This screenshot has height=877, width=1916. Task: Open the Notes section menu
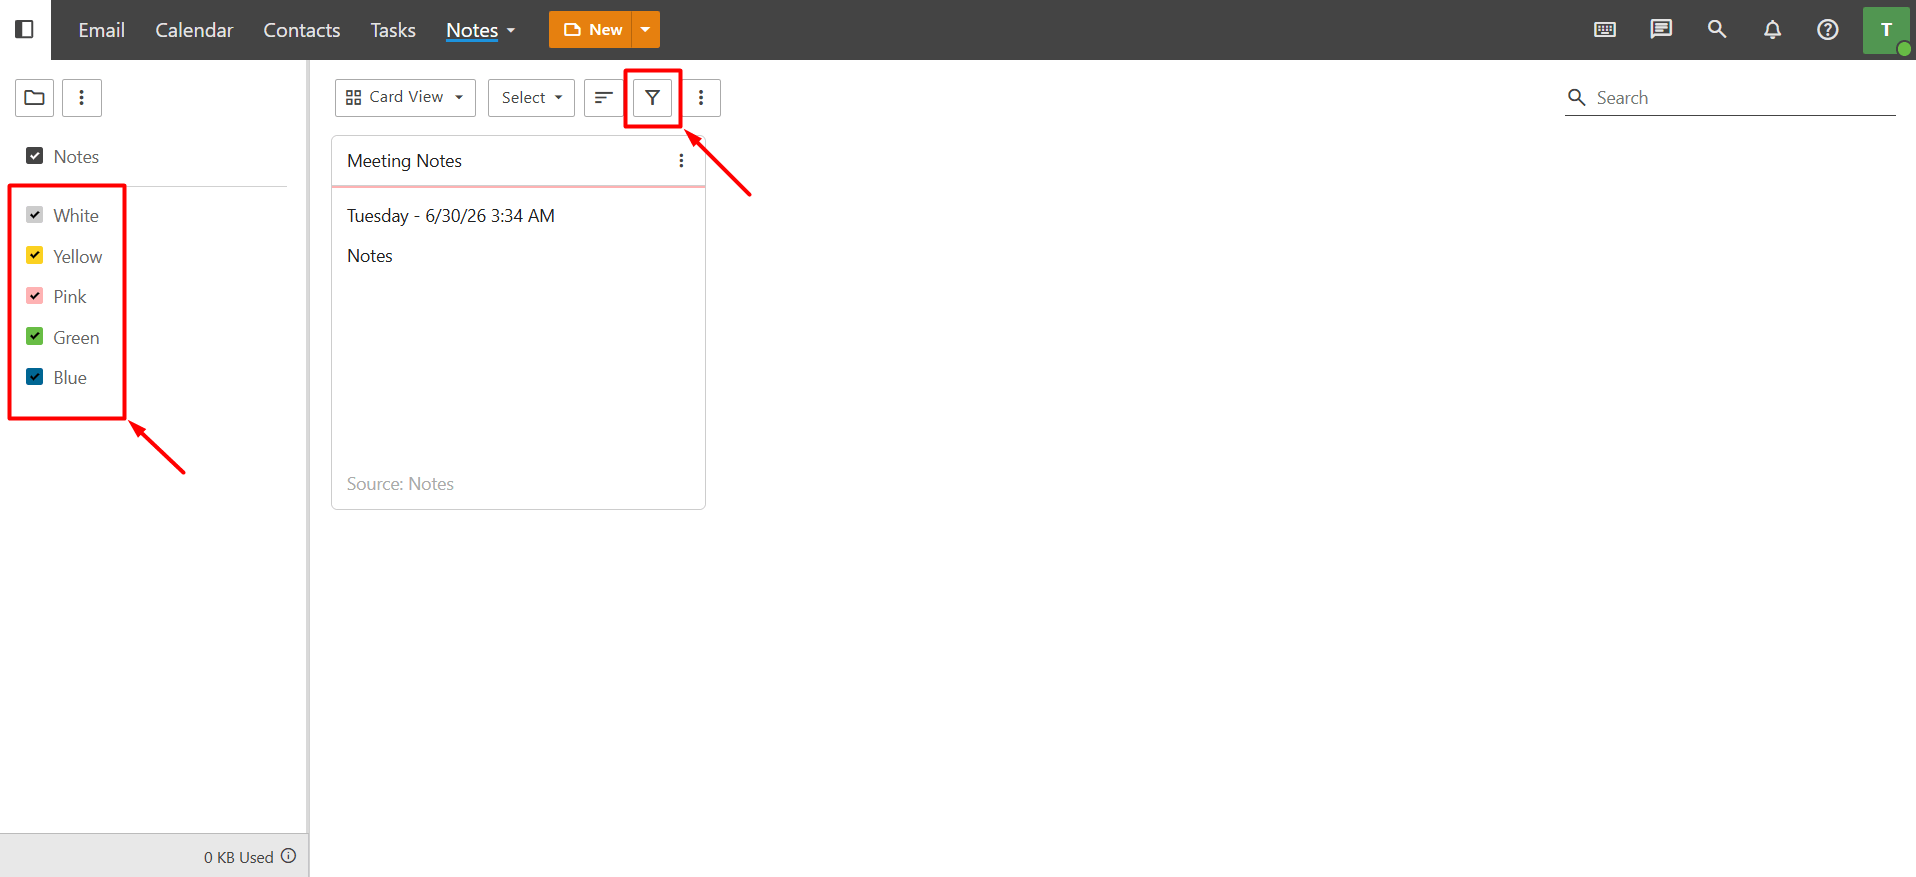481,30
